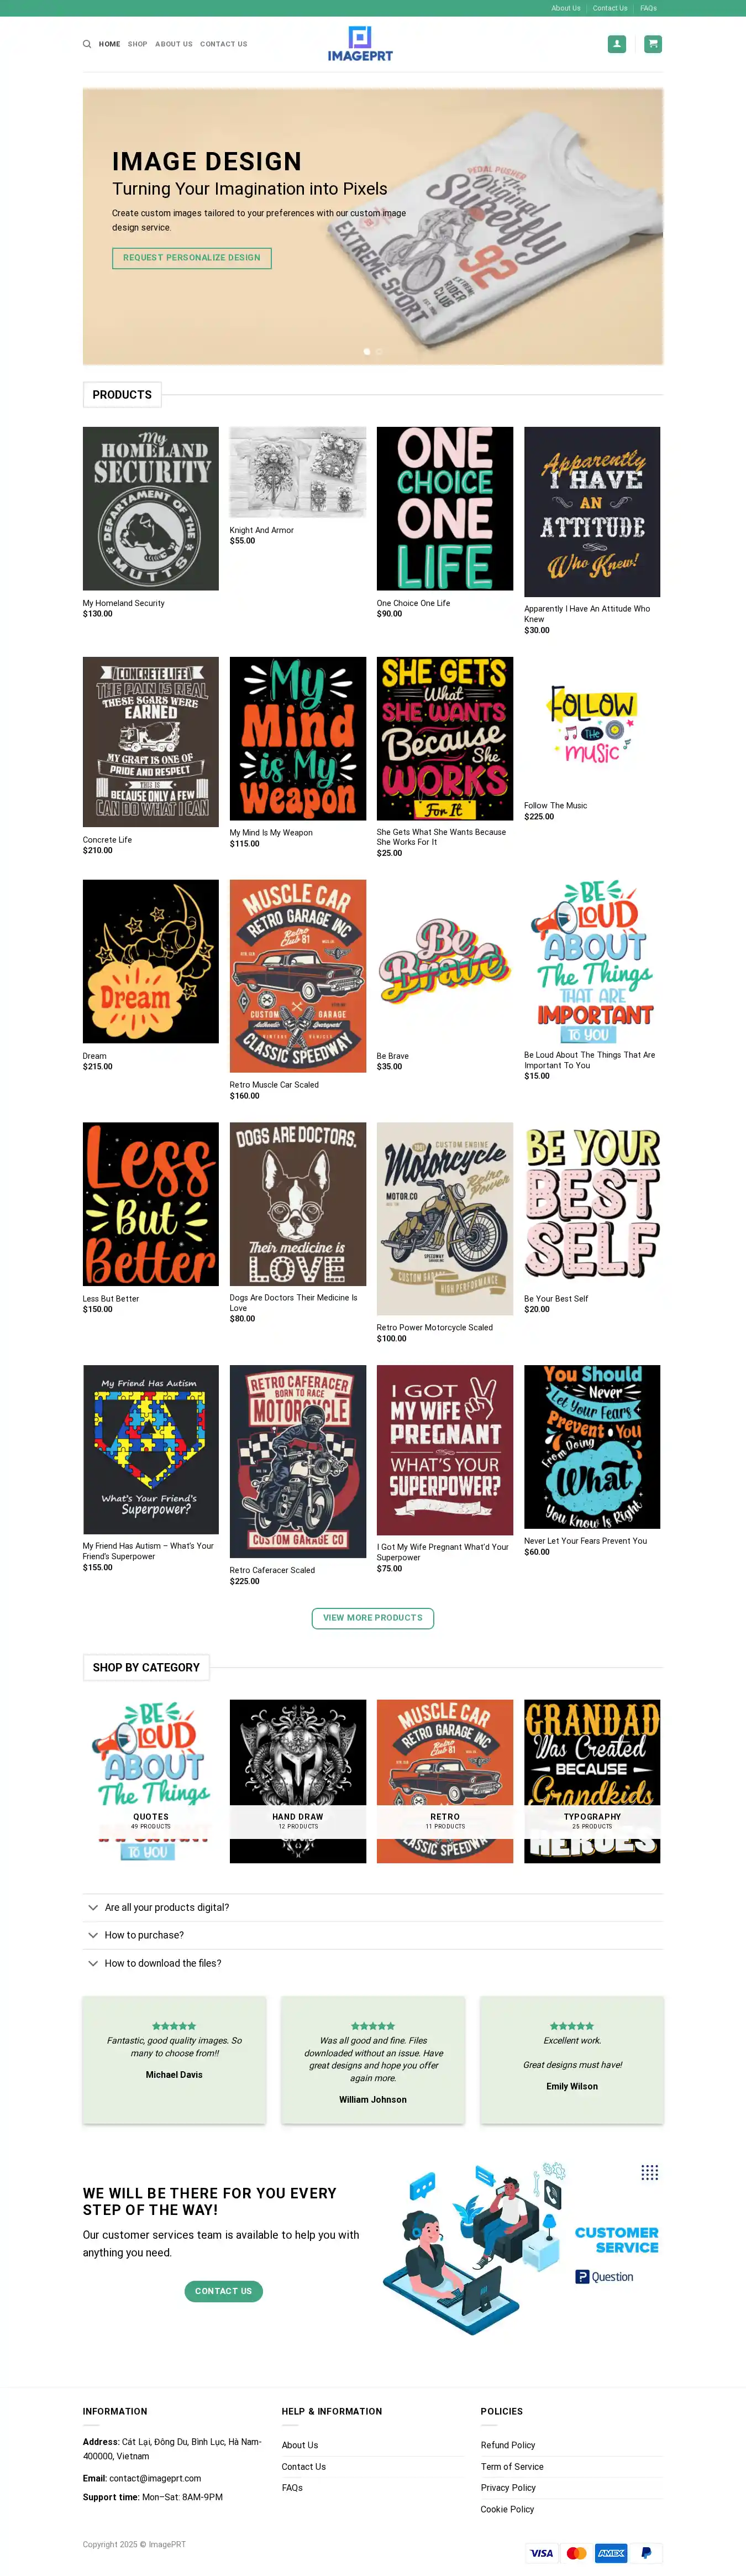Open the ABOUT US navigation item
Screen dimensions: 746x2576
point(174,44)
